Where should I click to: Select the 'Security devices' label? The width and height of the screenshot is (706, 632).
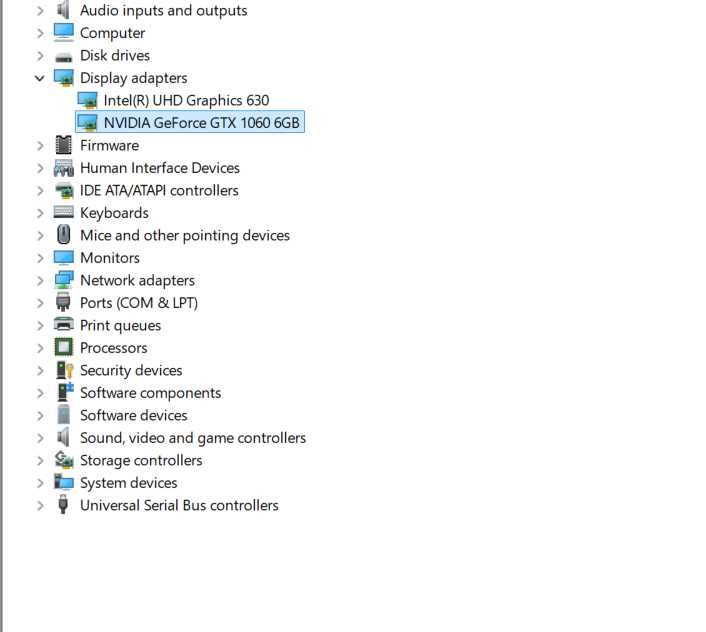click(131, 370)
